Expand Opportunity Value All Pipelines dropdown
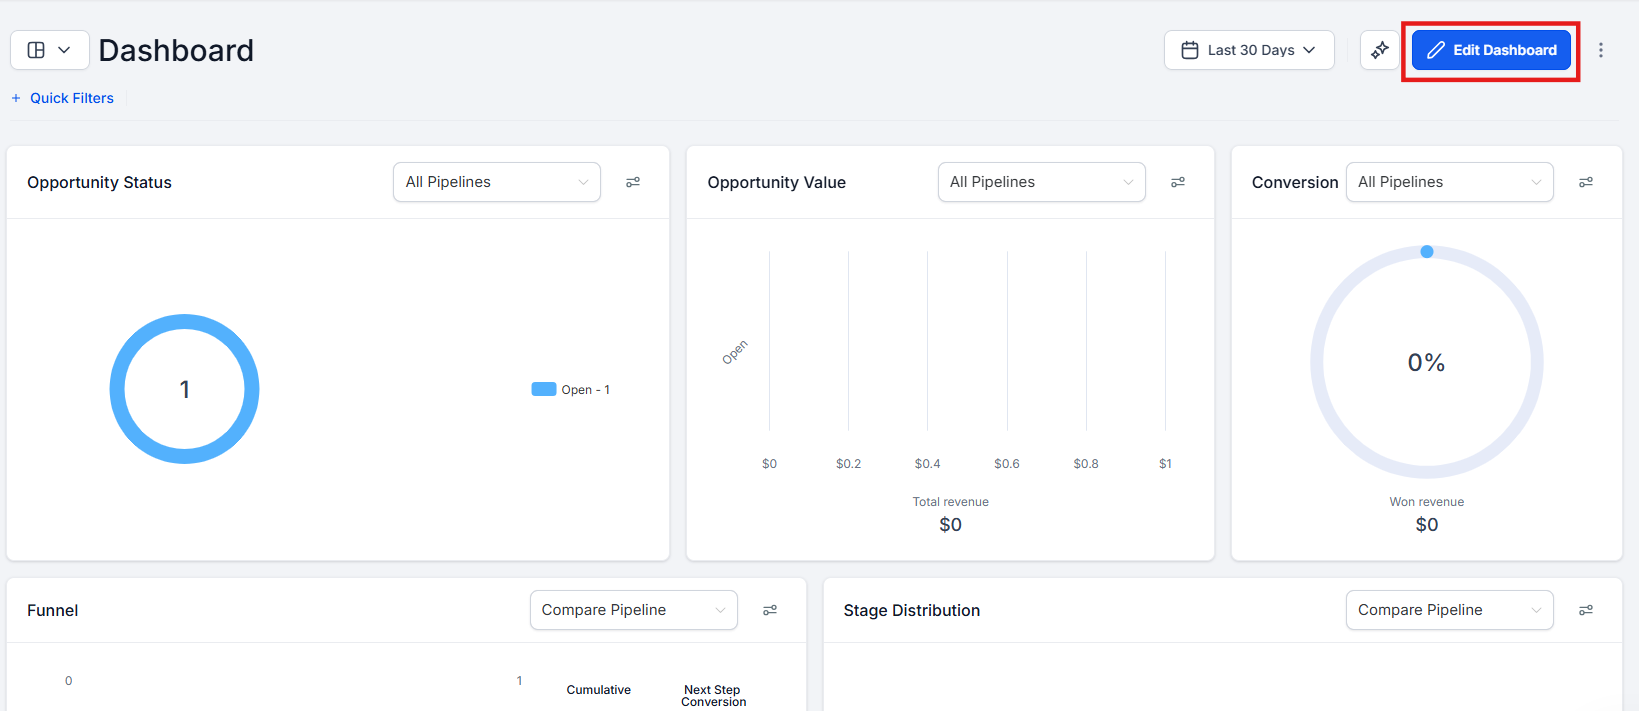Image resolution: width=1639 pixels, height=711 pixels. 1041,182
